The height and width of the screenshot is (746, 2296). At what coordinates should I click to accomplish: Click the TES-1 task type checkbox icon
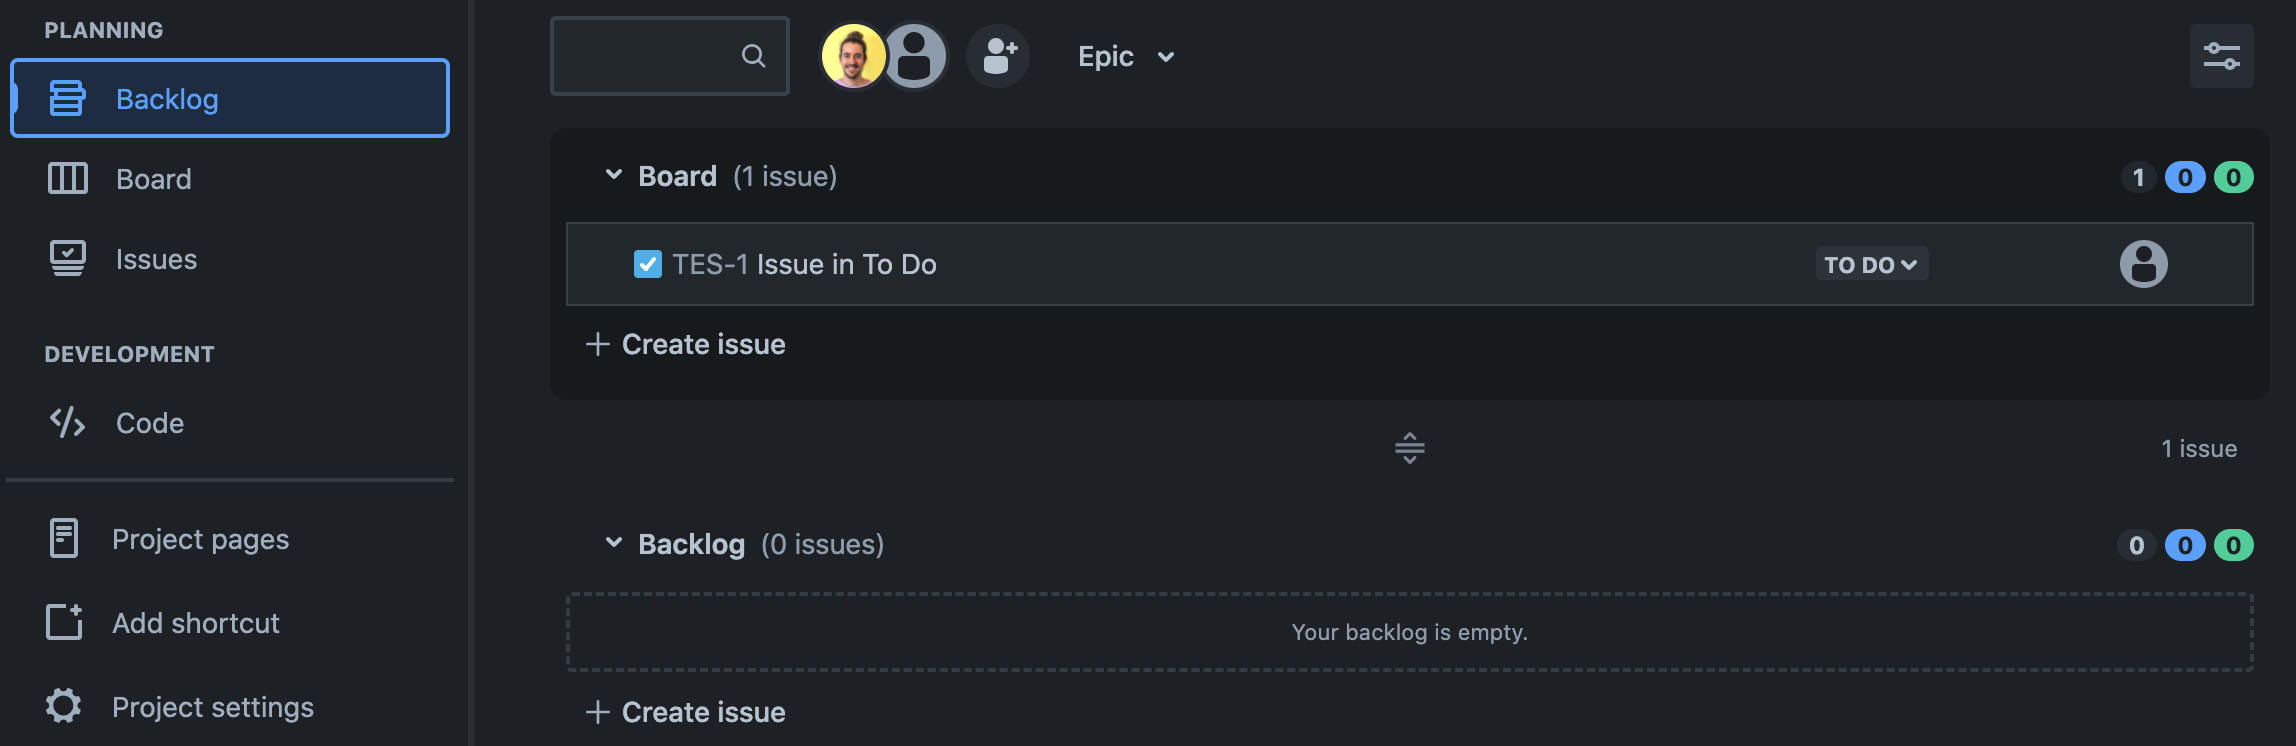(648, 264)
